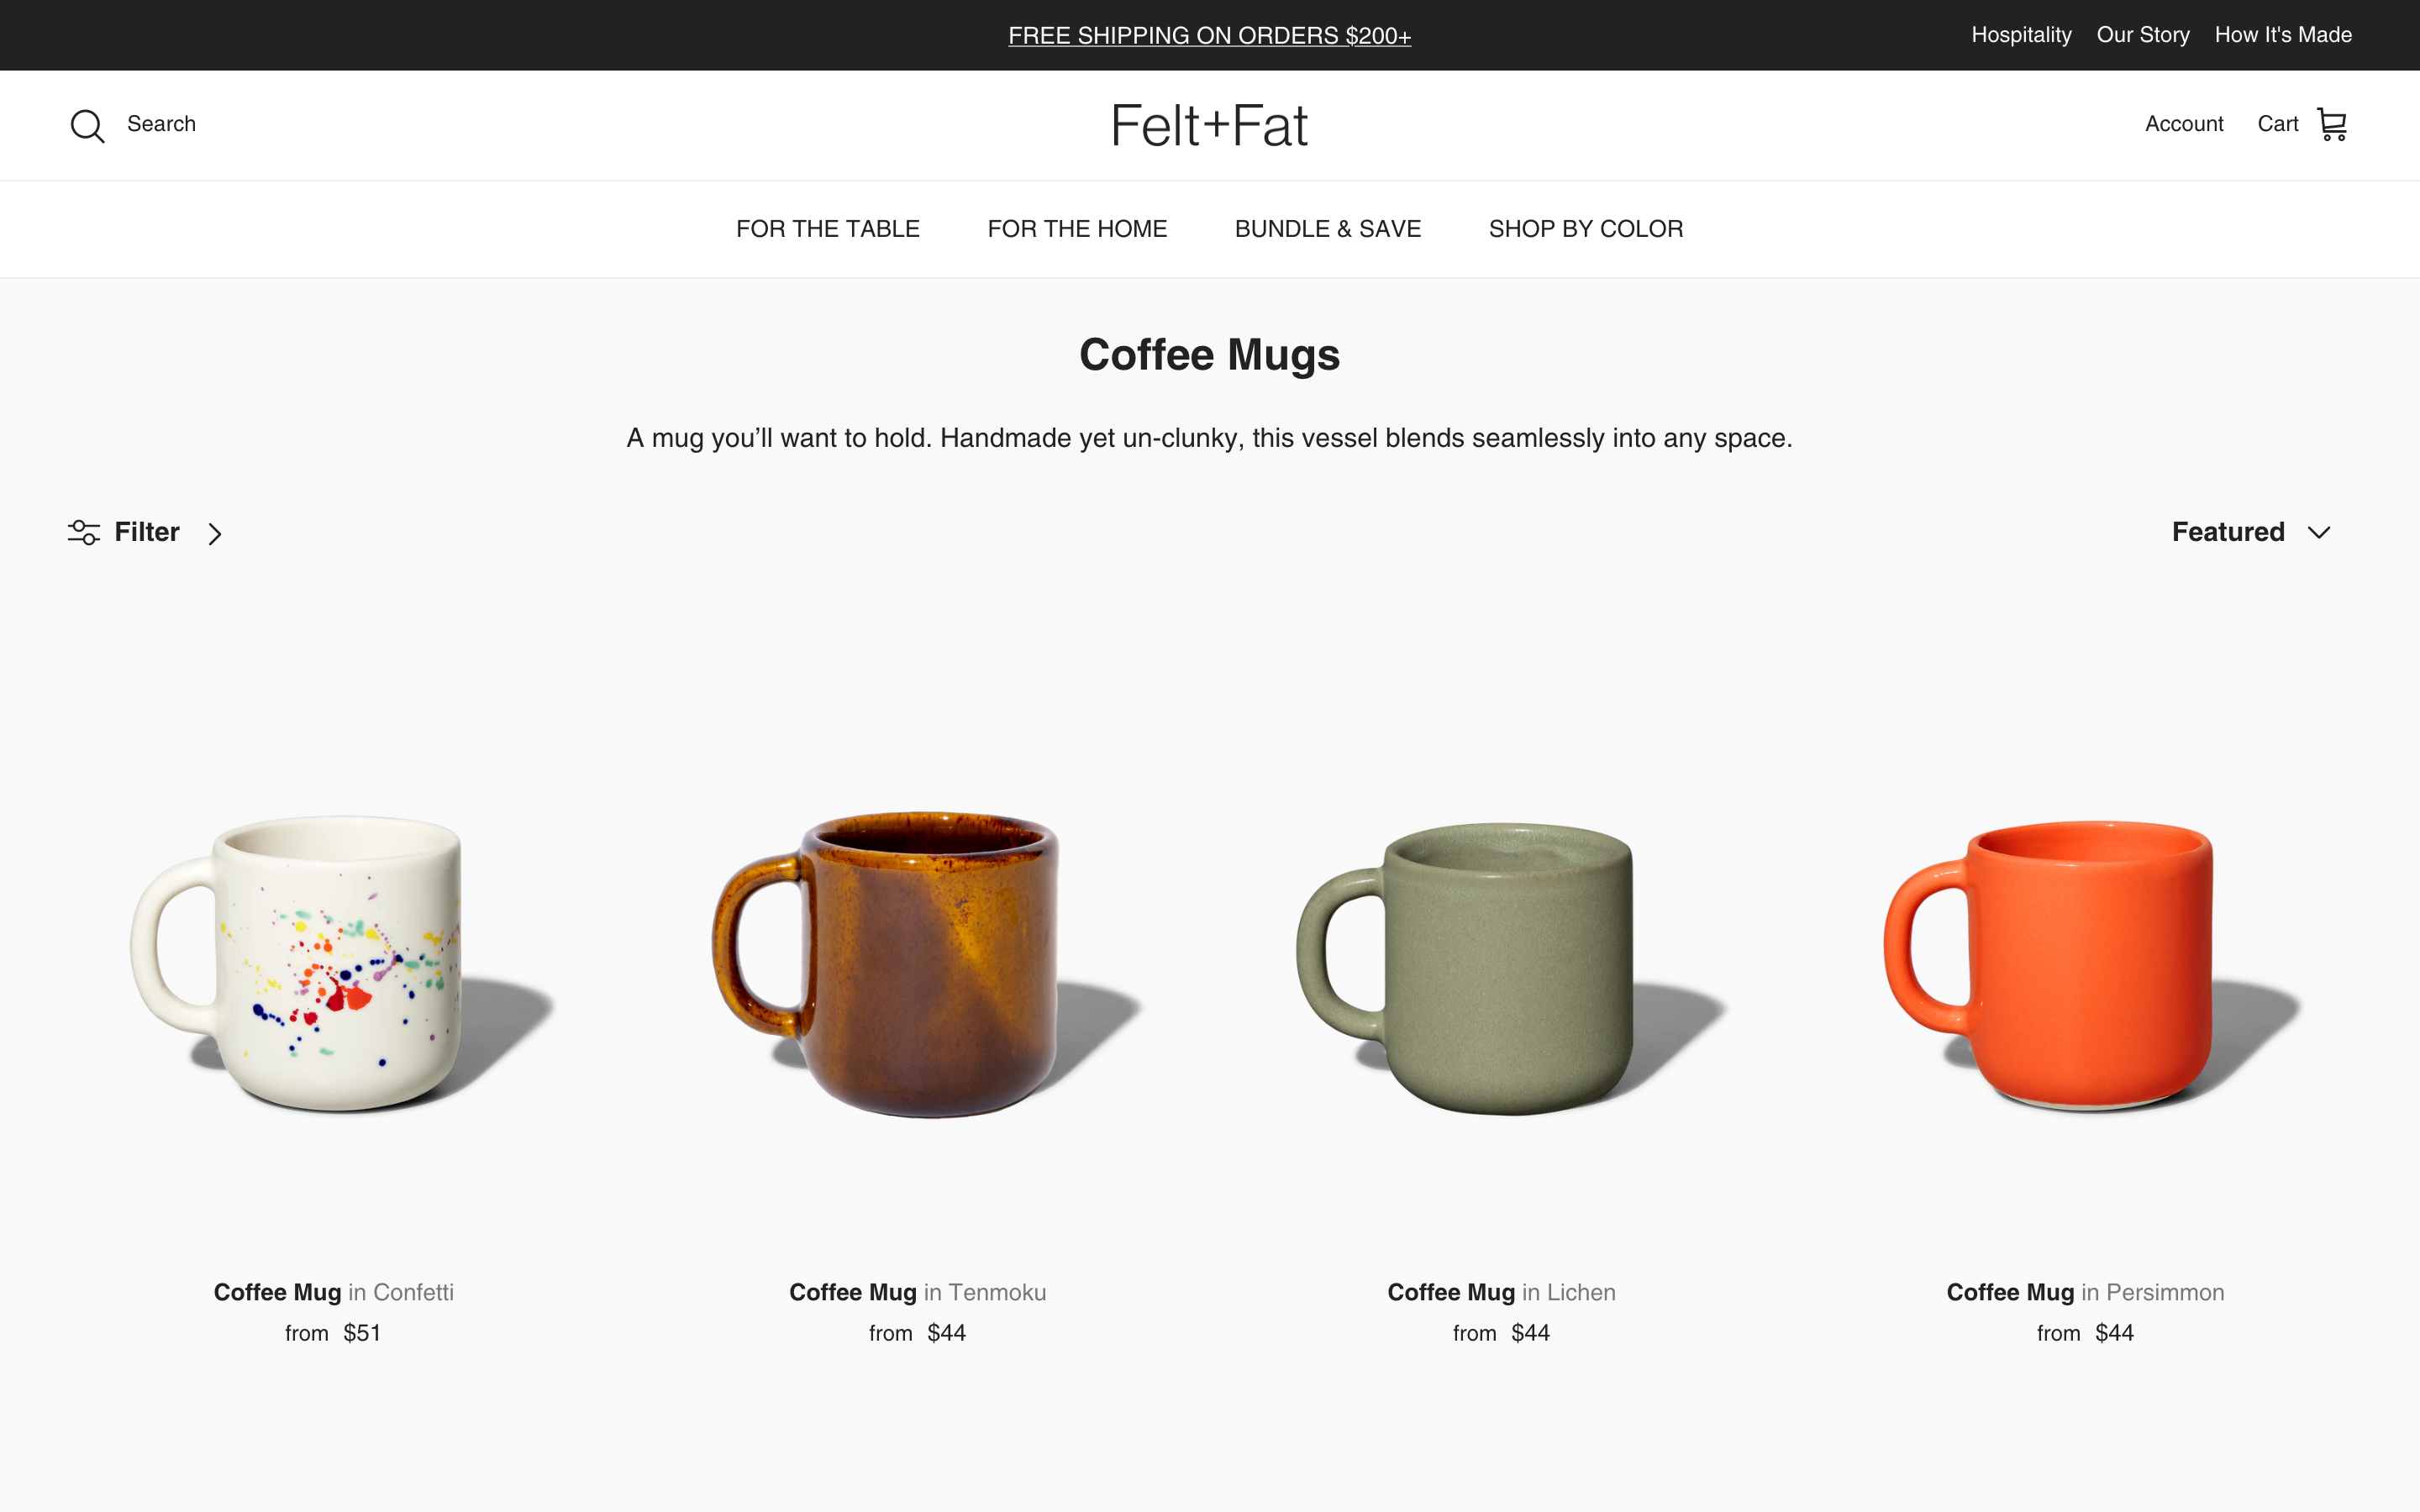The image size is (2420, 1512).
Task: Click the Cart text label
Action: point(2278,123)
